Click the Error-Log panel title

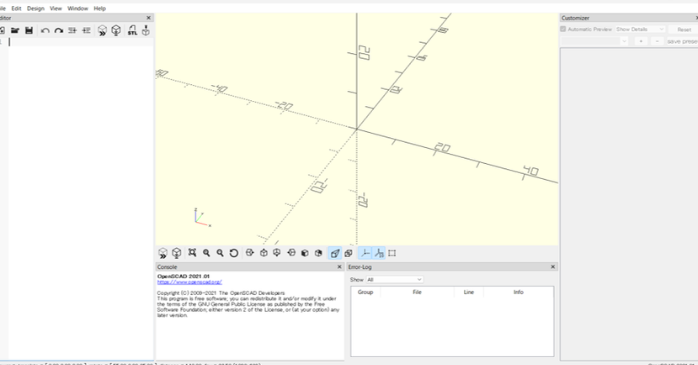(x=360, y=267)
